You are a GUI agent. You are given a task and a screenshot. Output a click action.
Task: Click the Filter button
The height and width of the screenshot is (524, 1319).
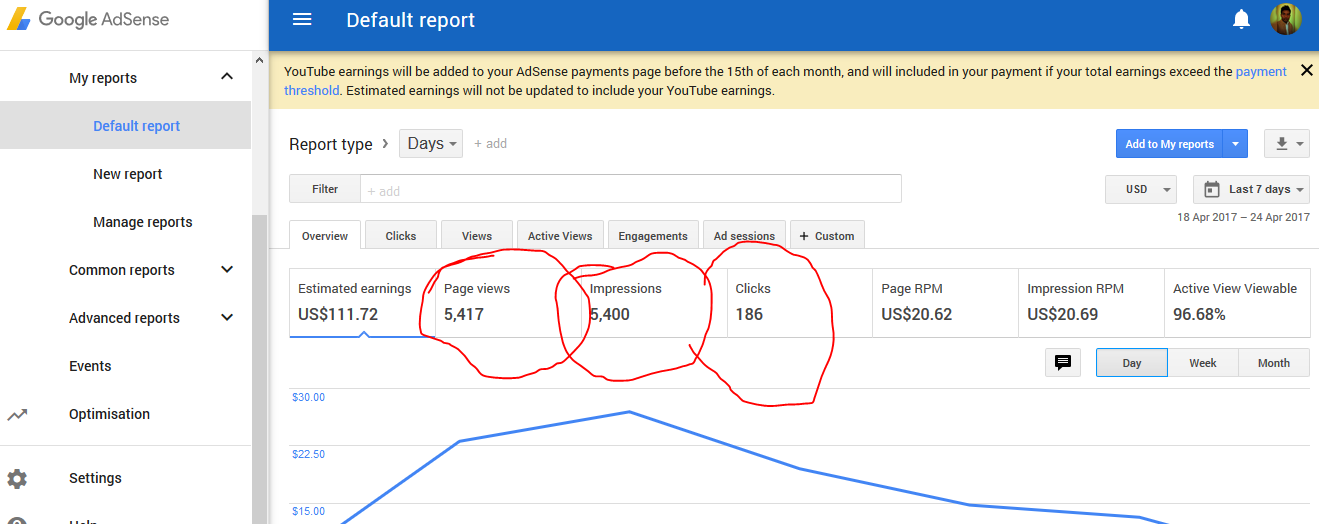(325, 189)
